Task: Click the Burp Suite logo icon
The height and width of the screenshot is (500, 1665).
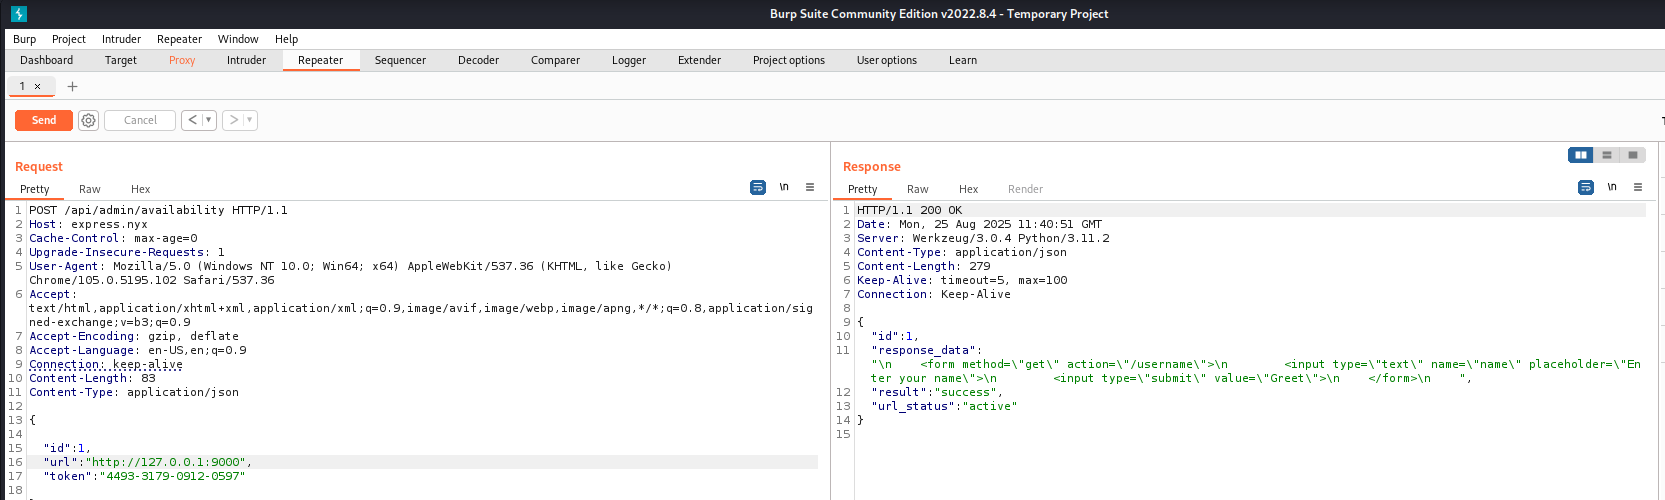Action: (18, 14)
